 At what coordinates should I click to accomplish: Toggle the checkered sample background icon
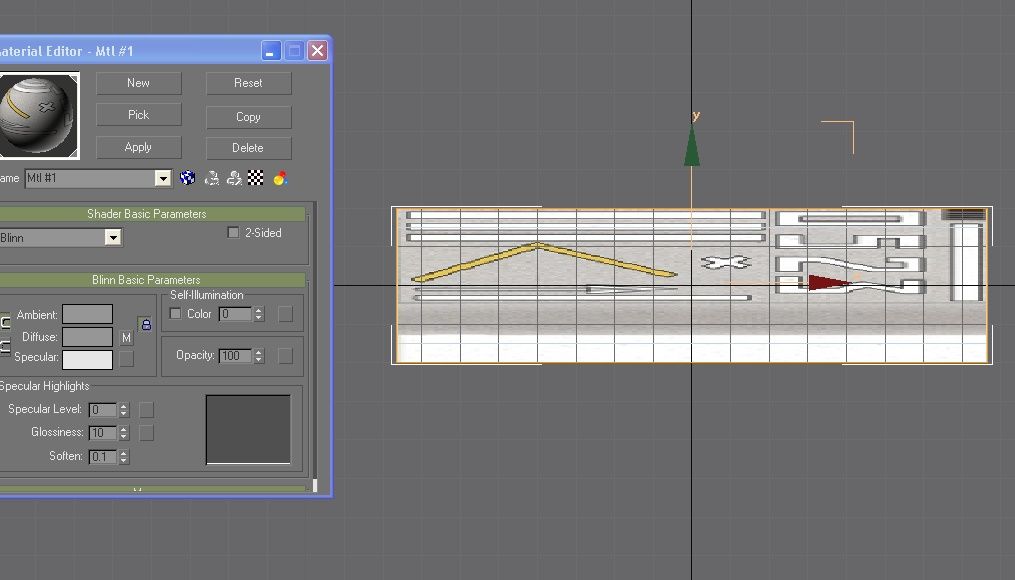click(255, 178)
